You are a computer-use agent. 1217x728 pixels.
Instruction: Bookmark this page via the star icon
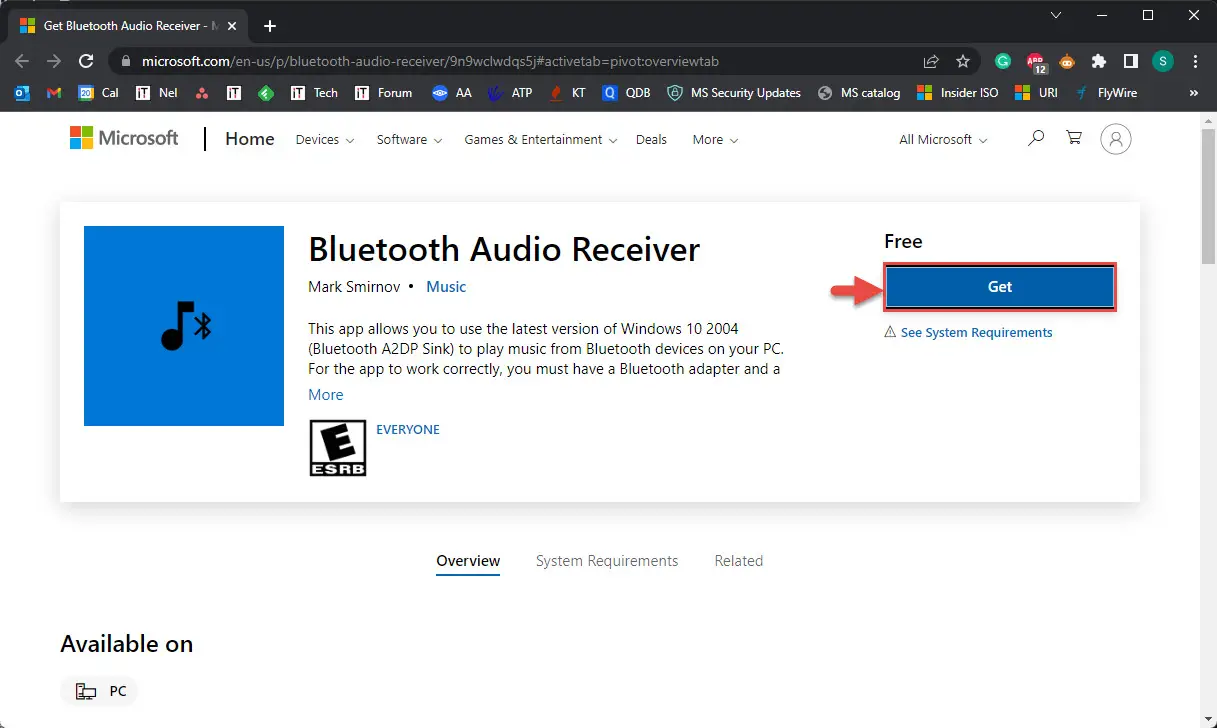coord(963,61)
